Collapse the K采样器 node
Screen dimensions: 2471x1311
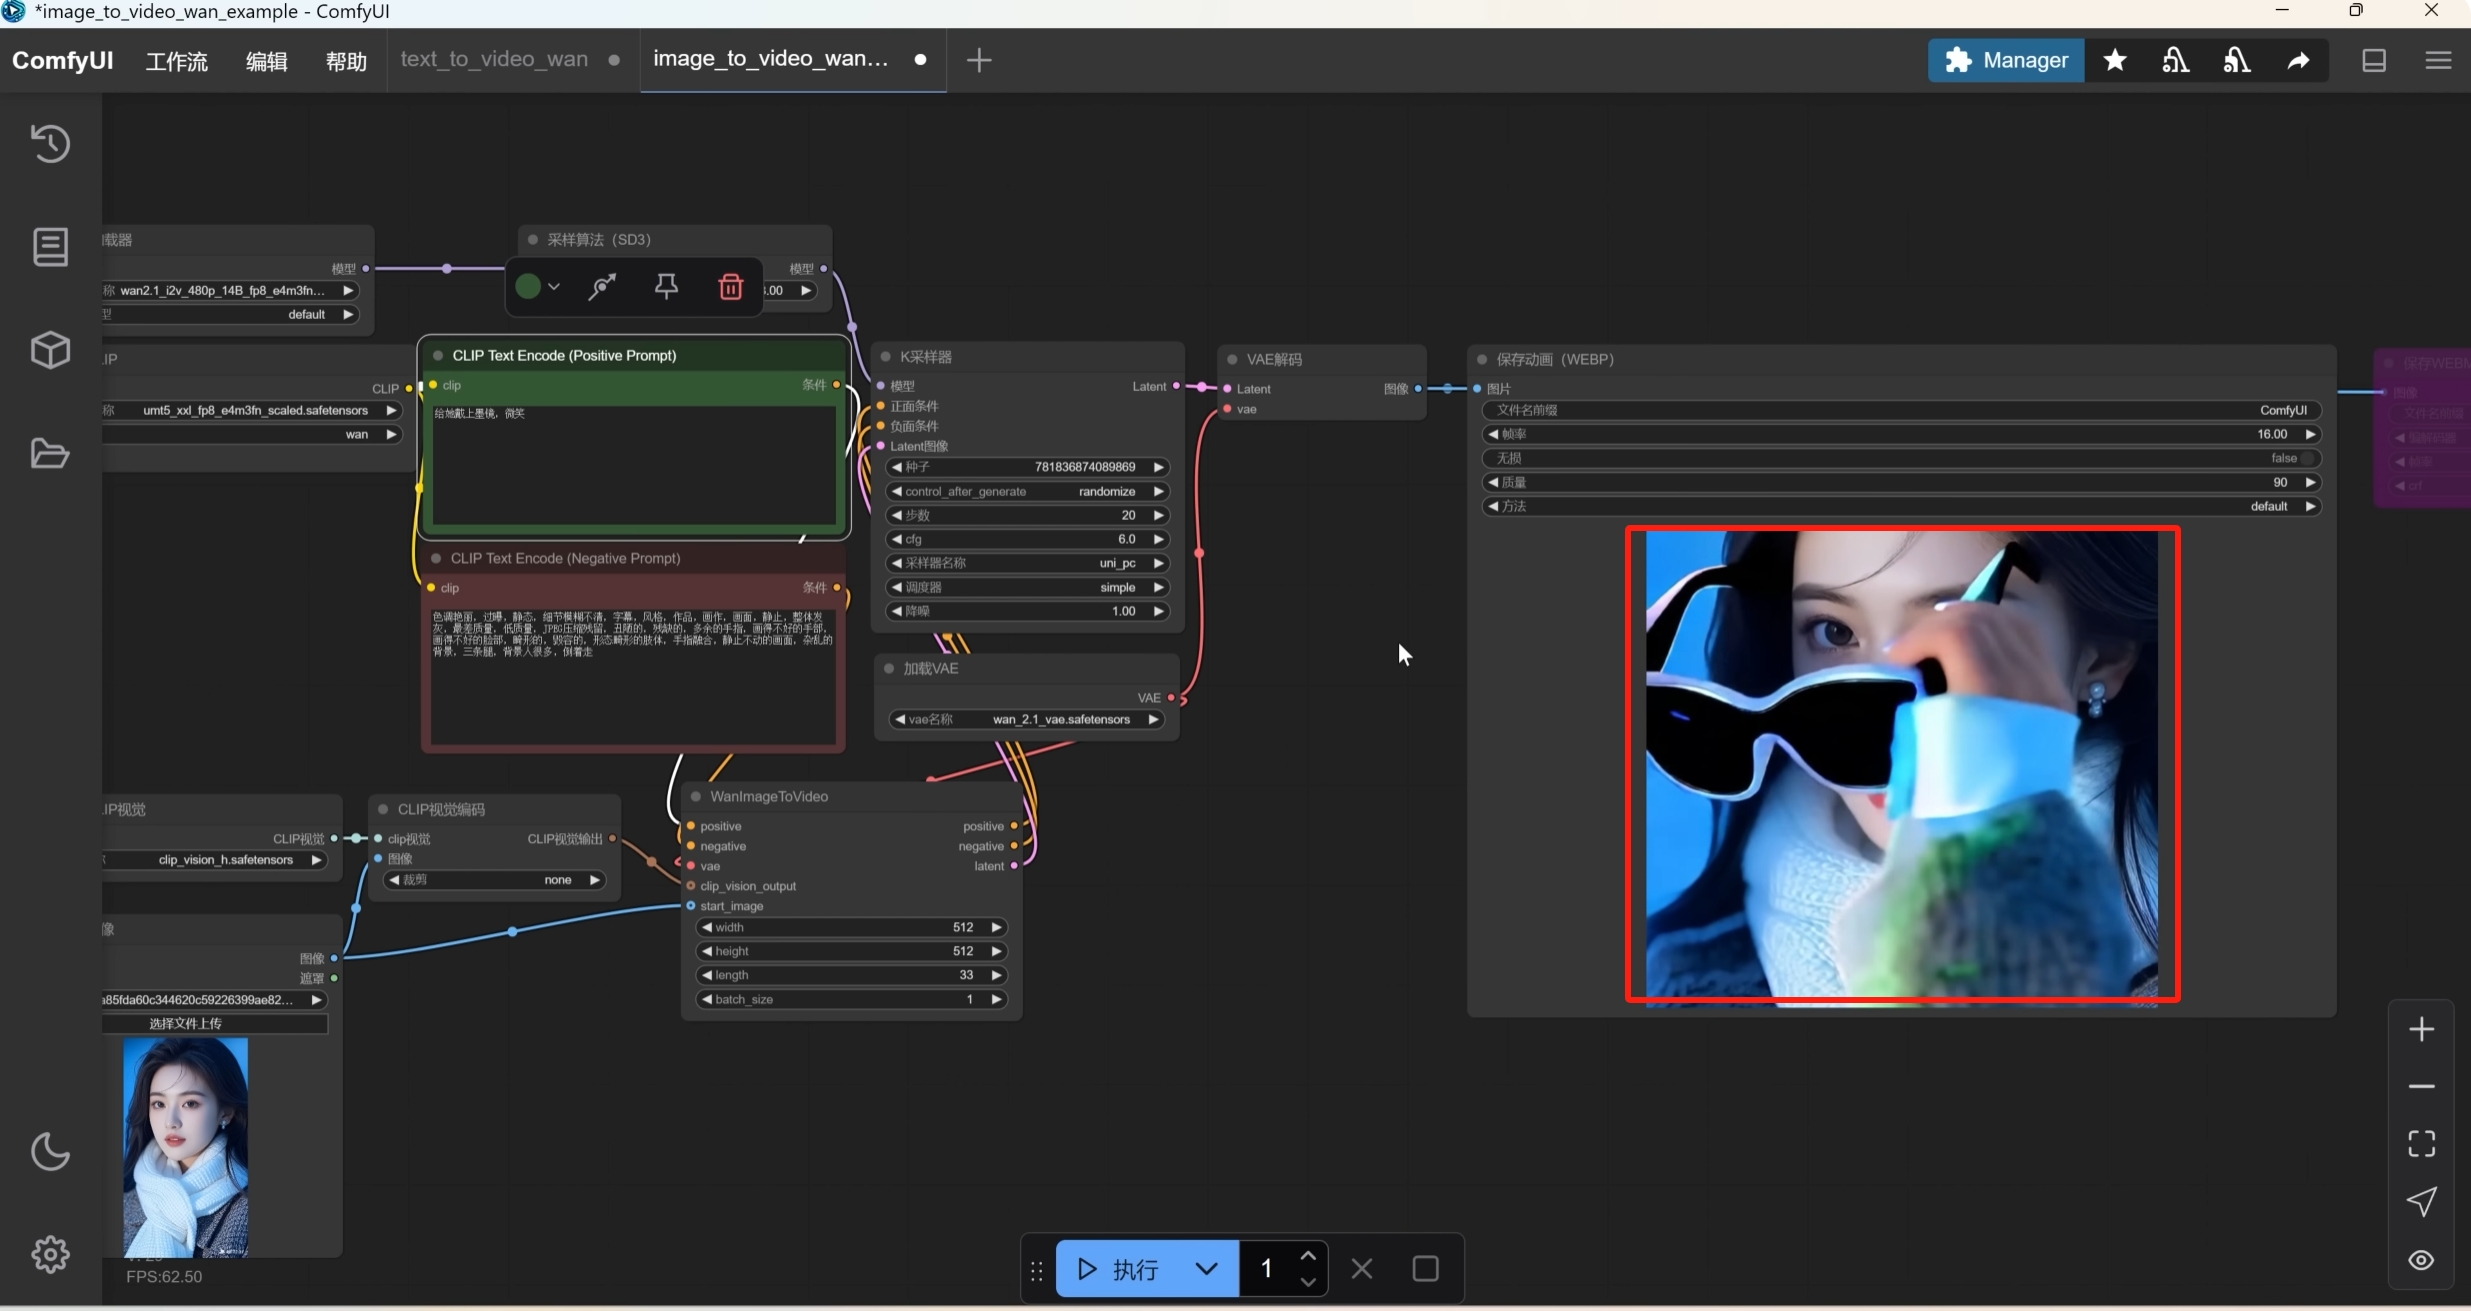(885, 357)
